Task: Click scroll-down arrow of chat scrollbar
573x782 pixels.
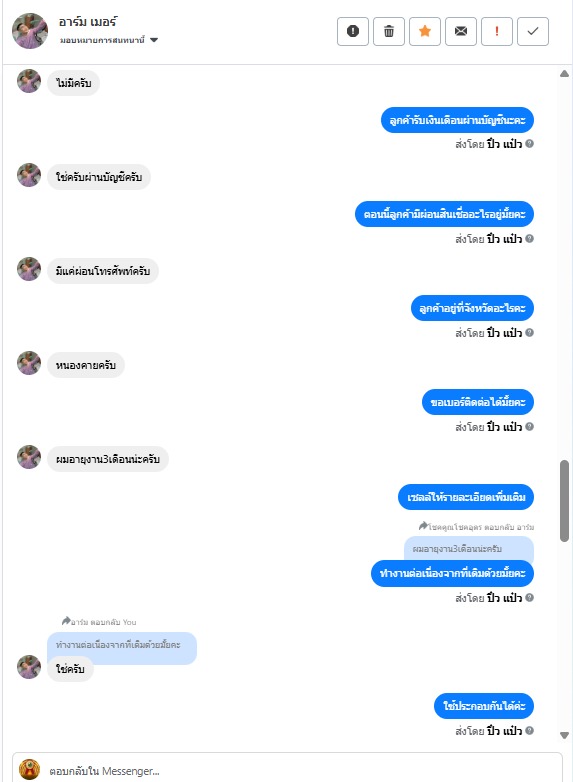Action: click(565, 735)
